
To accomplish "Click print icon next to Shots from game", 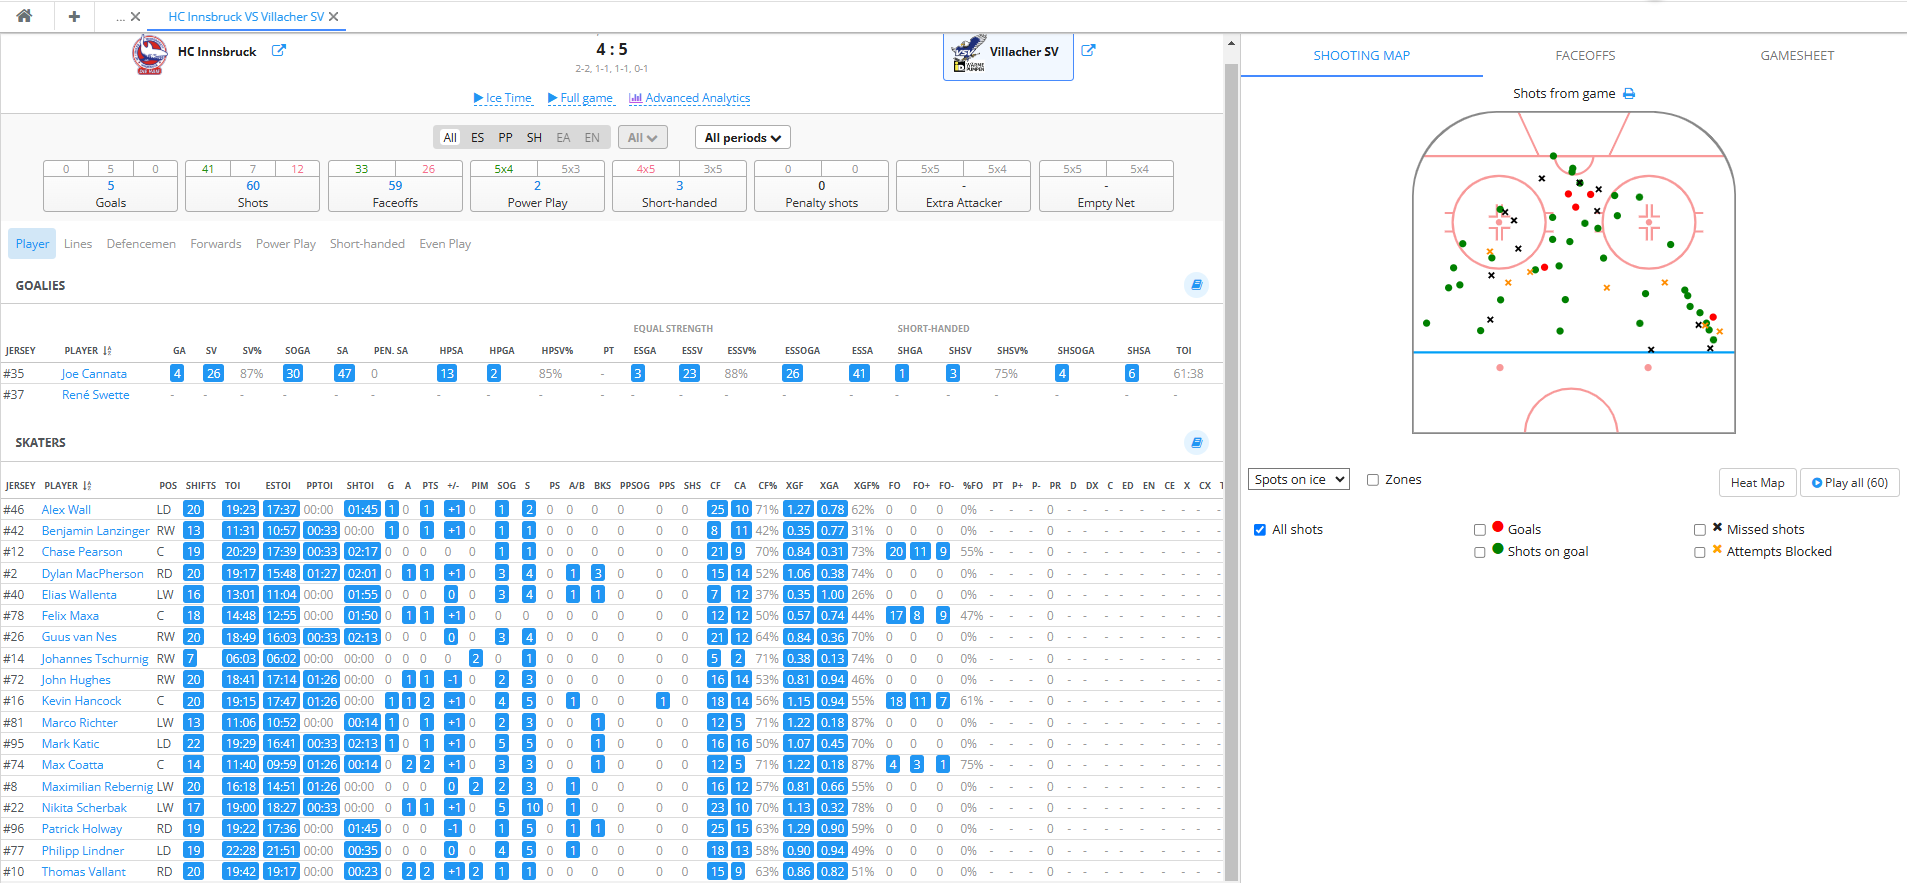I will 1629,94.
